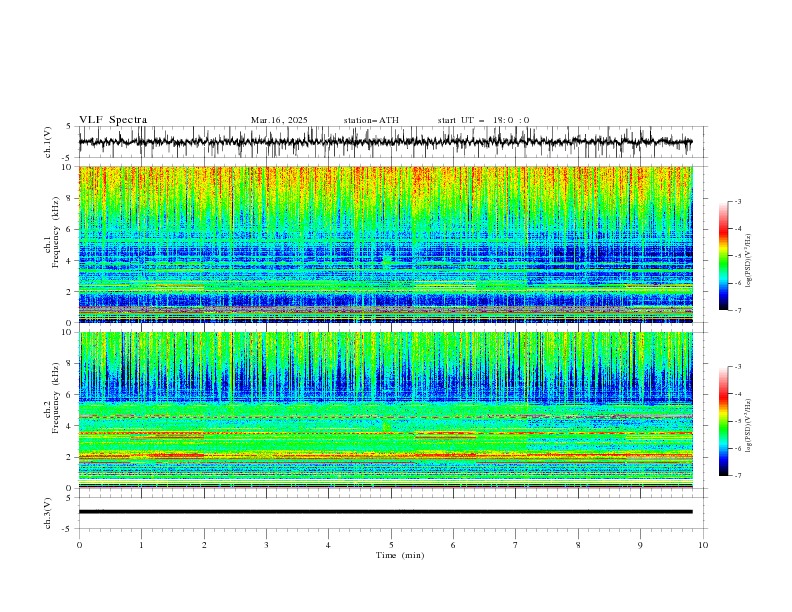Click the ch.2 color bar's log(PSD) label
The width and height of the screenshot is (792, 612).
pyautogui.click(x=748, y=425)
